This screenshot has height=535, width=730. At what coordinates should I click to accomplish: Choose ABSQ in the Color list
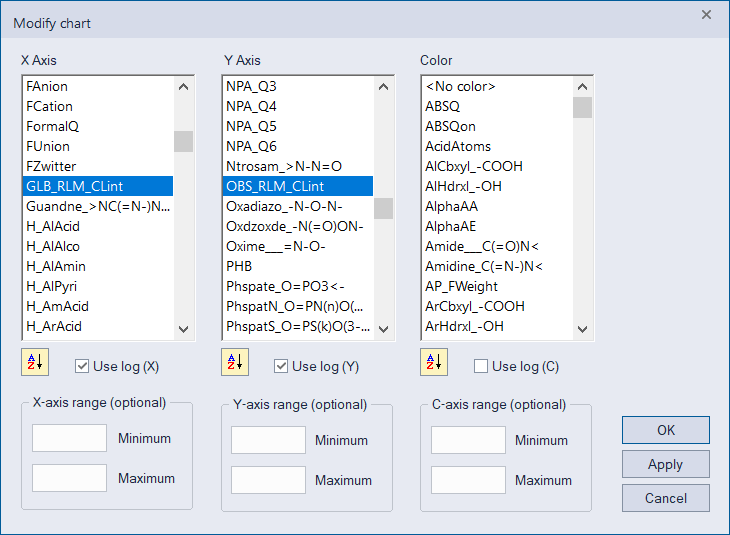click(497, 107)
